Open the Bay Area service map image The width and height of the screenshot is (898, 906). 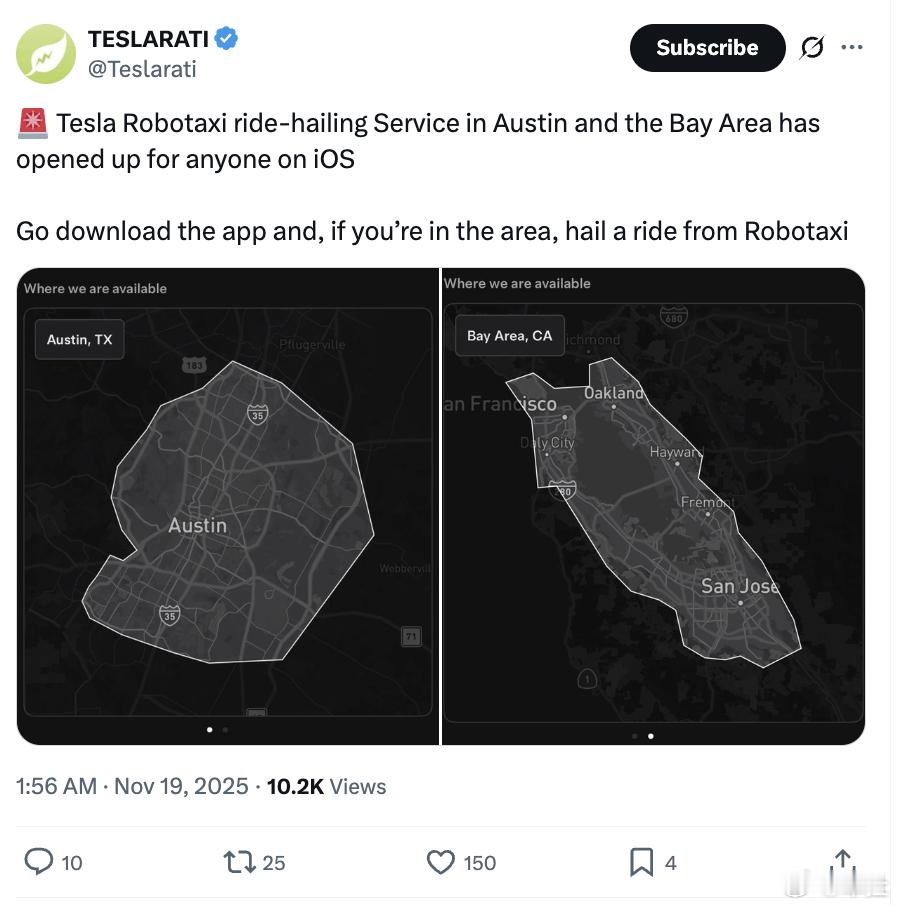coord(654,506)
